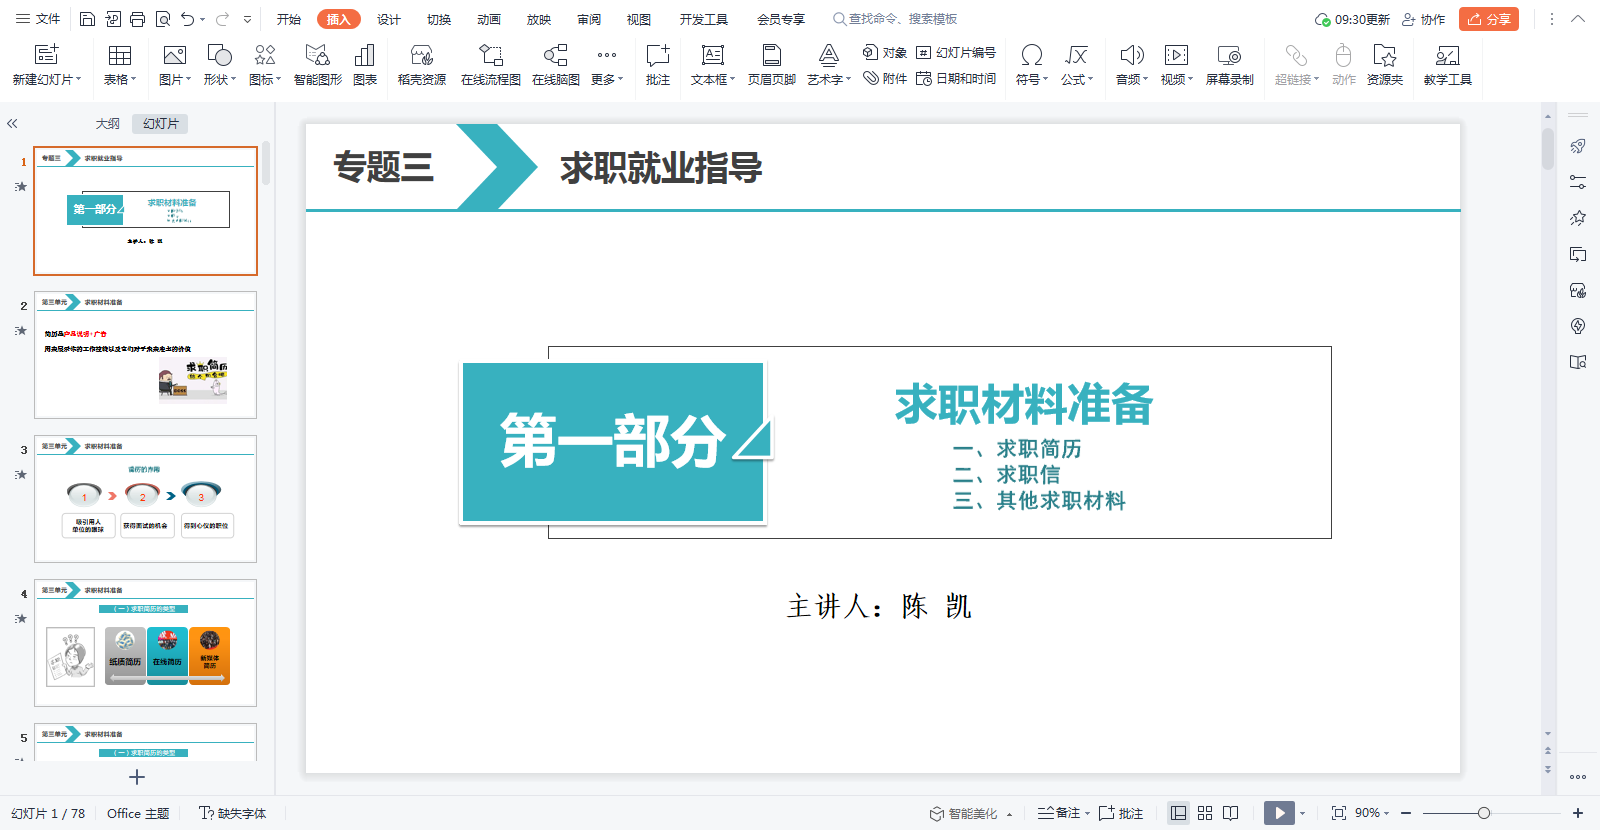
Task: Select slide 3 thumbnail in panel
Action: [145, 498]
